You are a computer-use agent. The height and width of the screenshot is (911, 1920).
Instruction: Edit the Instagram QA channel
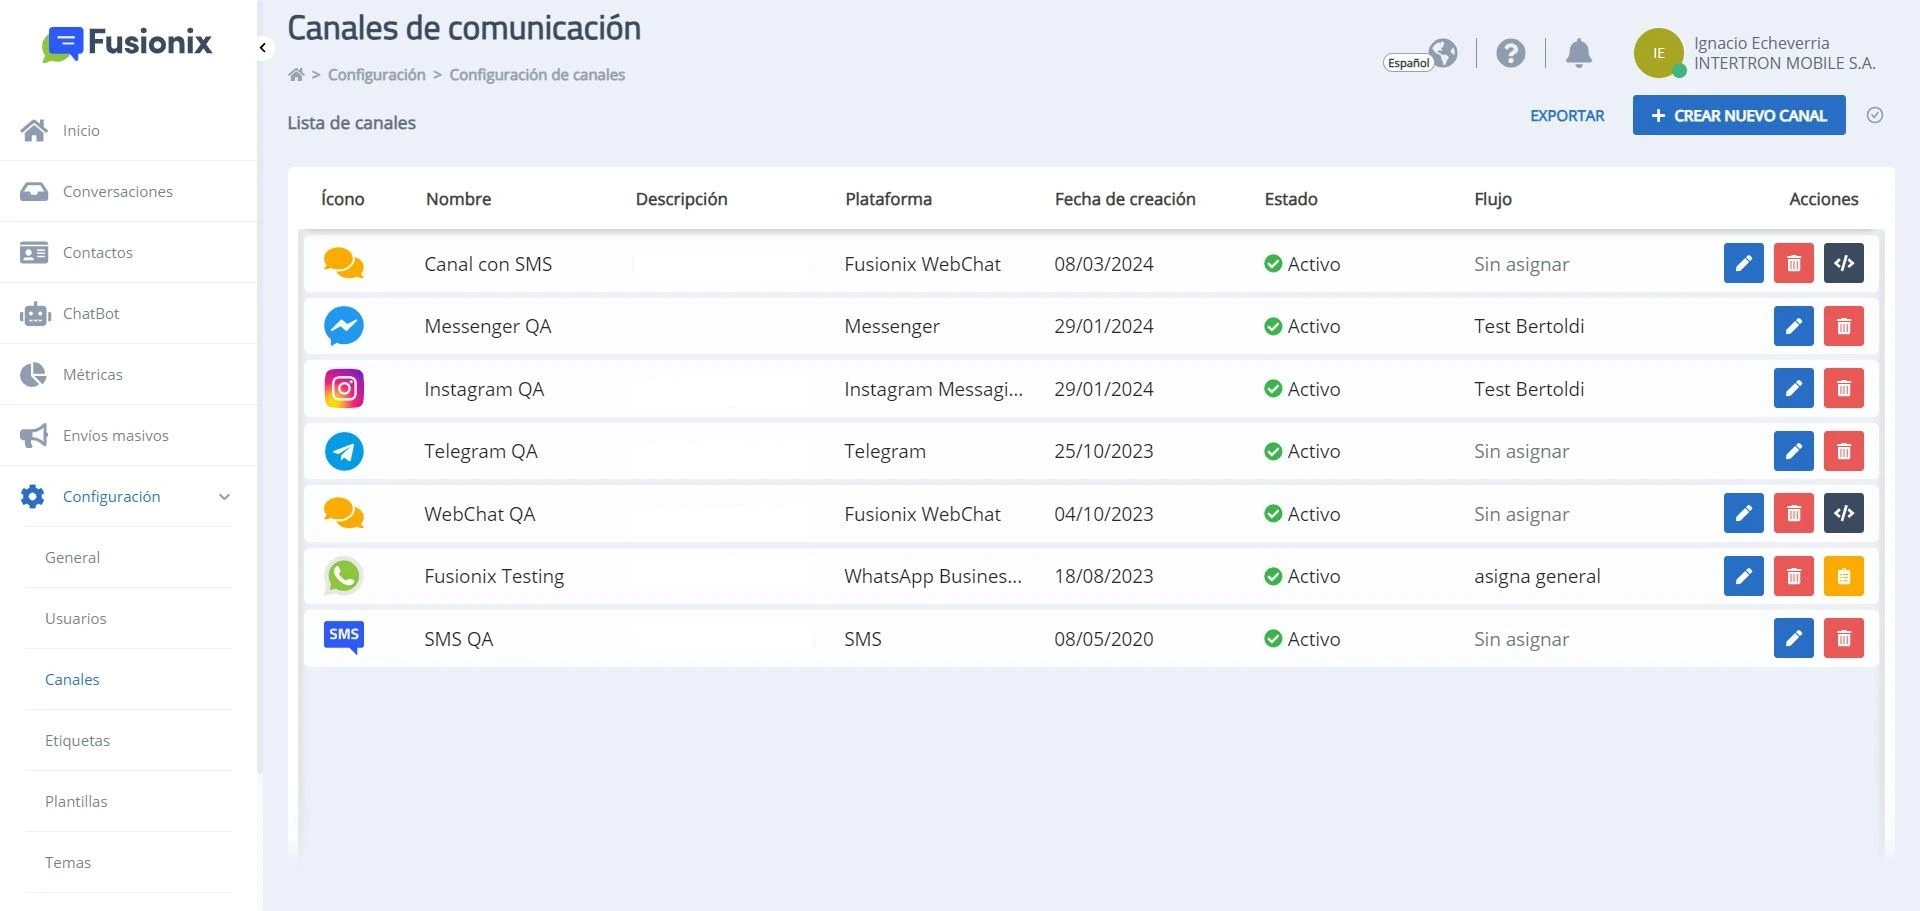(x=1793, y=388)
